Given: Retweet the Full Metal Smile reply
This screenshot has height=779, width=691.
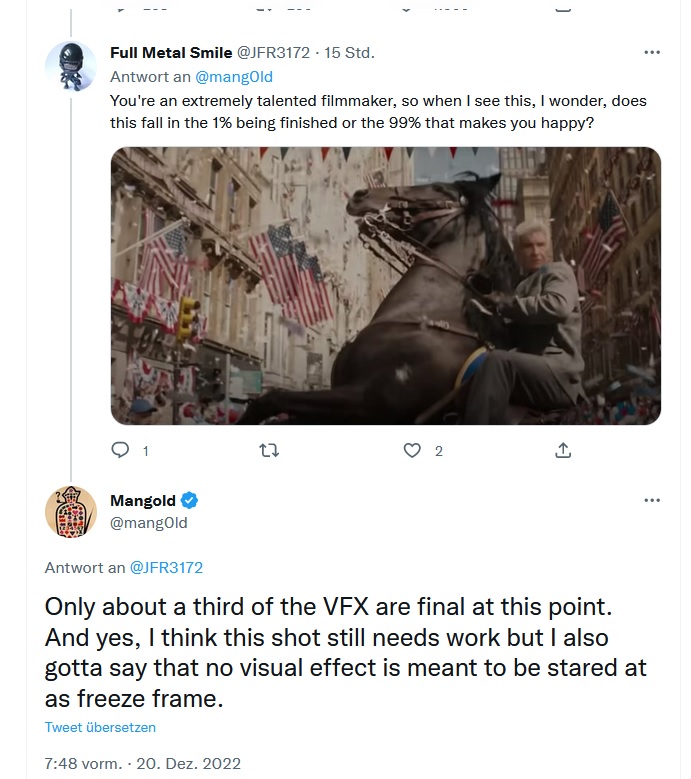Looking at the screenshot, I should tap(267, 451).
